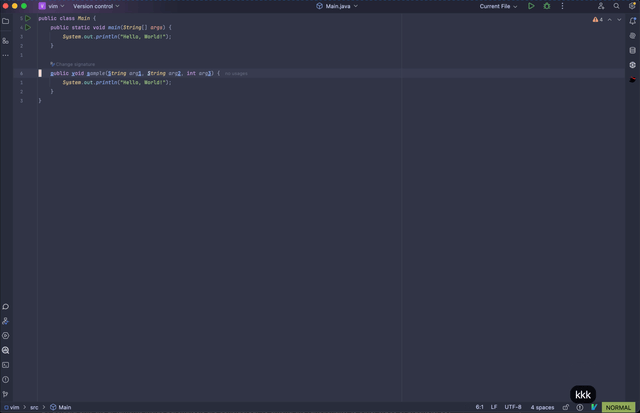Expand the vim project dropdown

(52, 6)
